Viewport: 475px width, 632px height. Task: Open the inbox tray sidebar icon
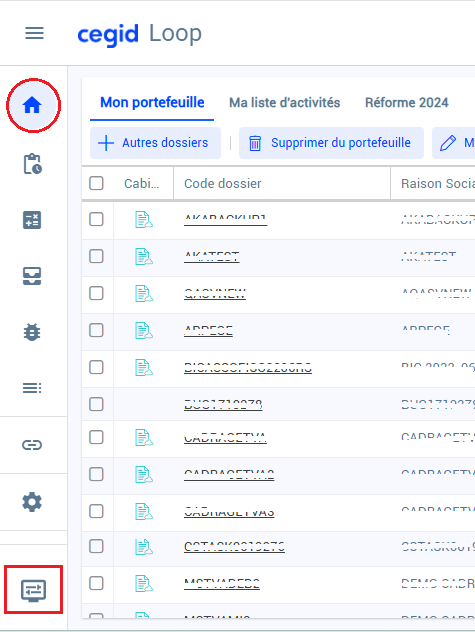tap(32, 276)
